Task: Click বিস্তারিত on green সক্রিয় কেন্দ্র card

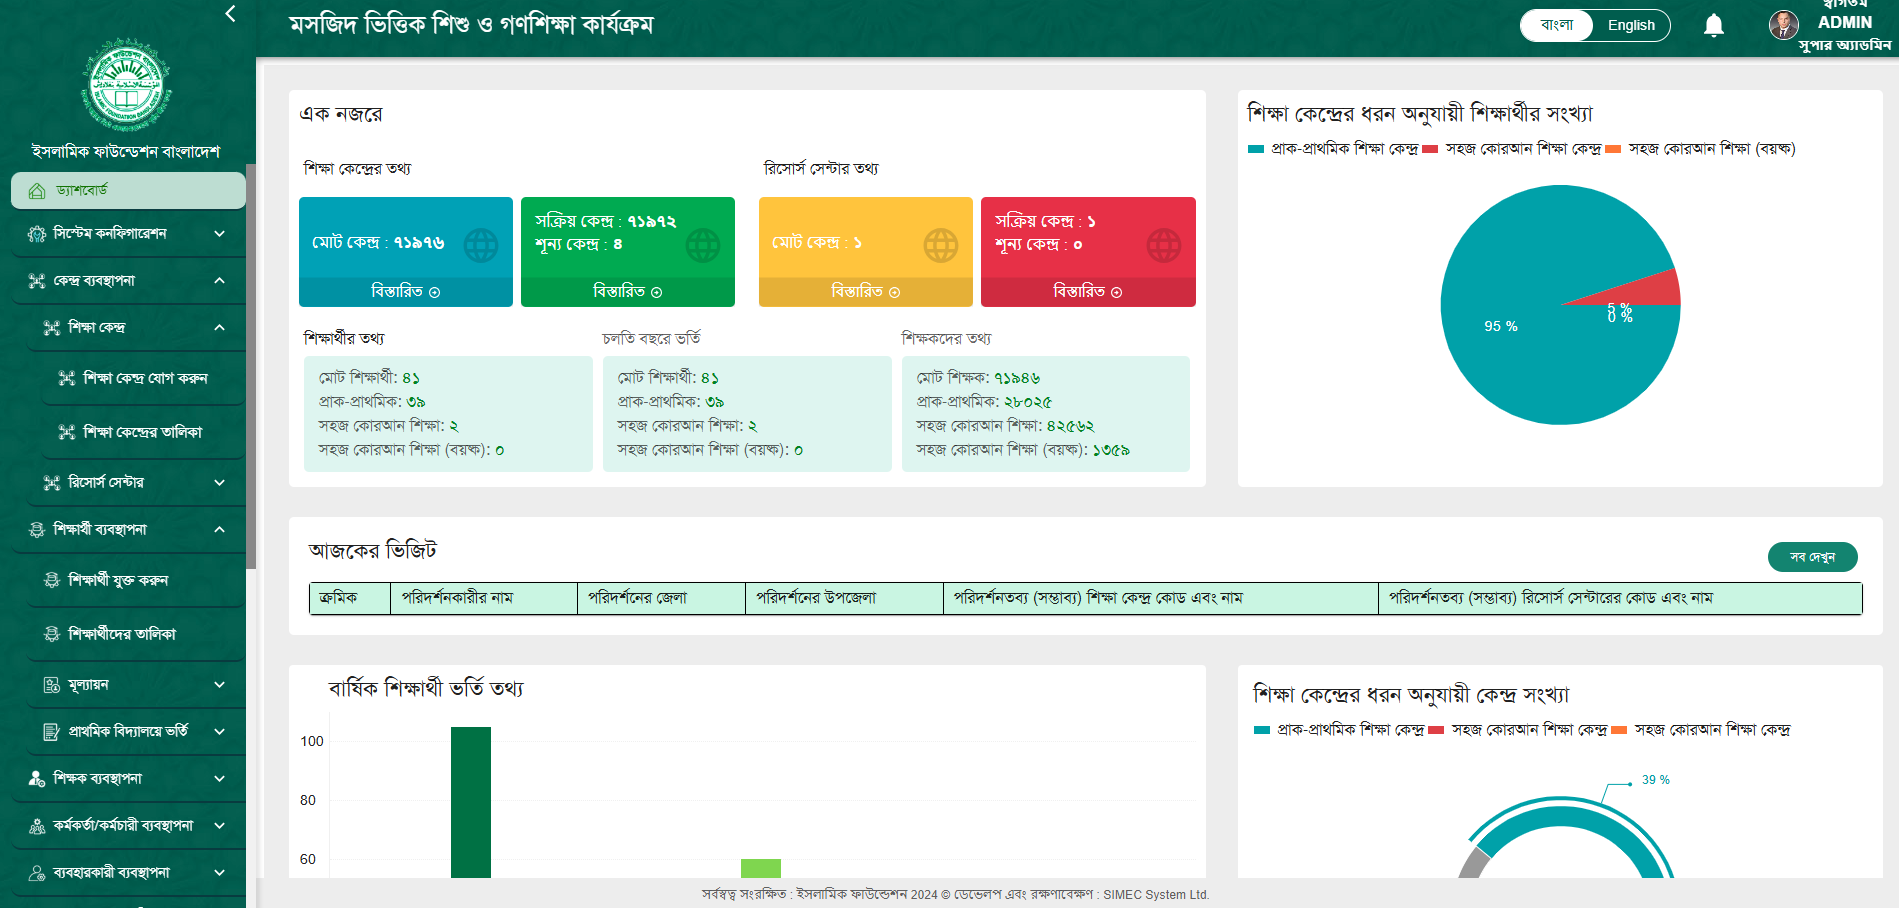Action: click(628, 292)
